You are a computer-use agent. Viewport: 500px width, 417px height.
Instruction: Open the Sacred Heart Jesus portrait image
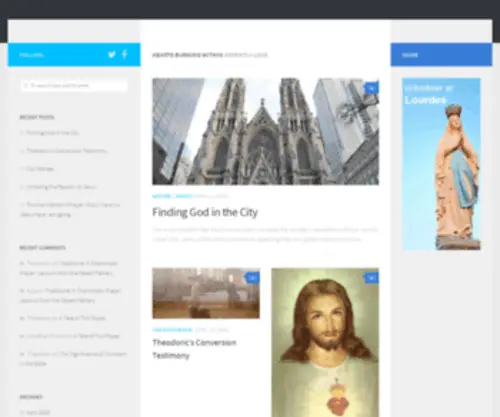325,343
